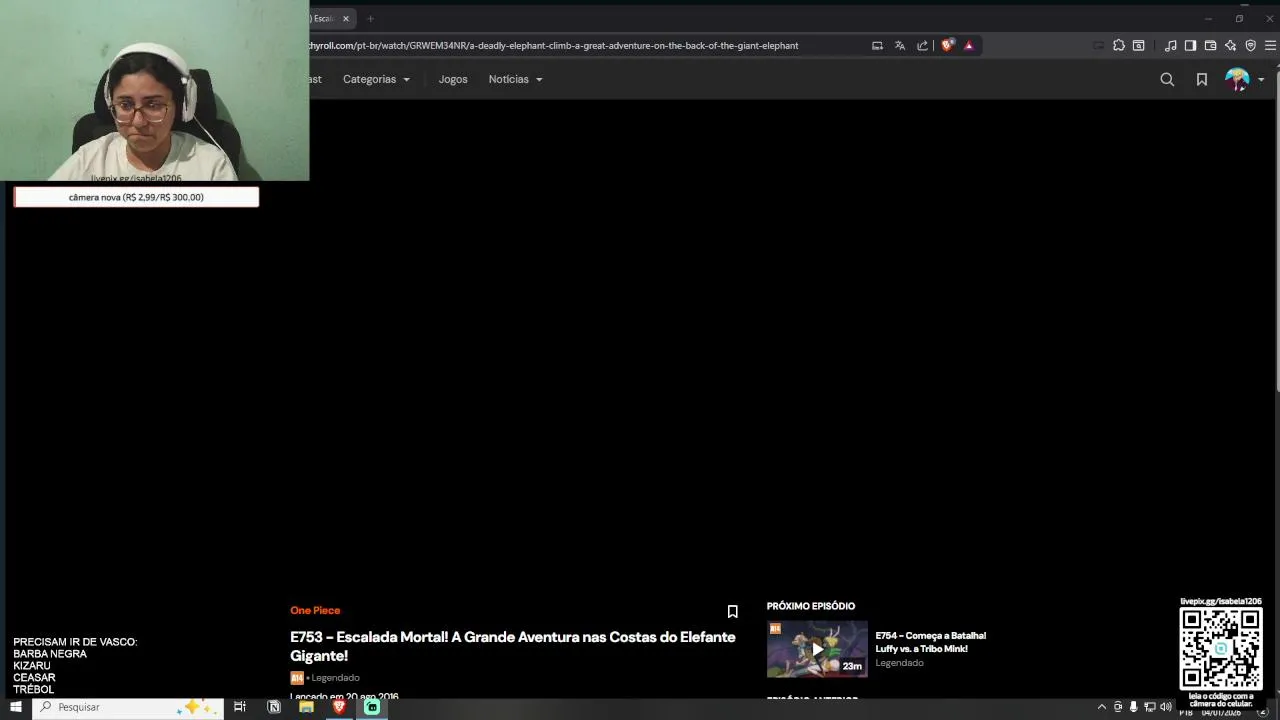Open the network tray icon
Viewport: 1280px width, 720px height.
[x=1149, y=707]
